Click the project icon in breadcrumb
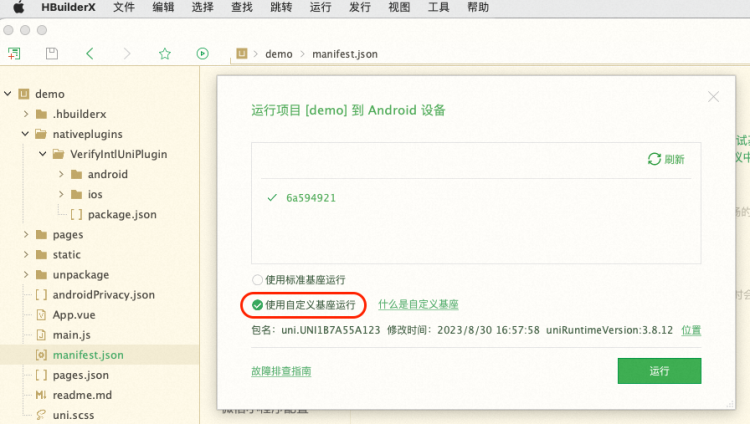Viewport: 750px width, 424px height. click(242, 54)
